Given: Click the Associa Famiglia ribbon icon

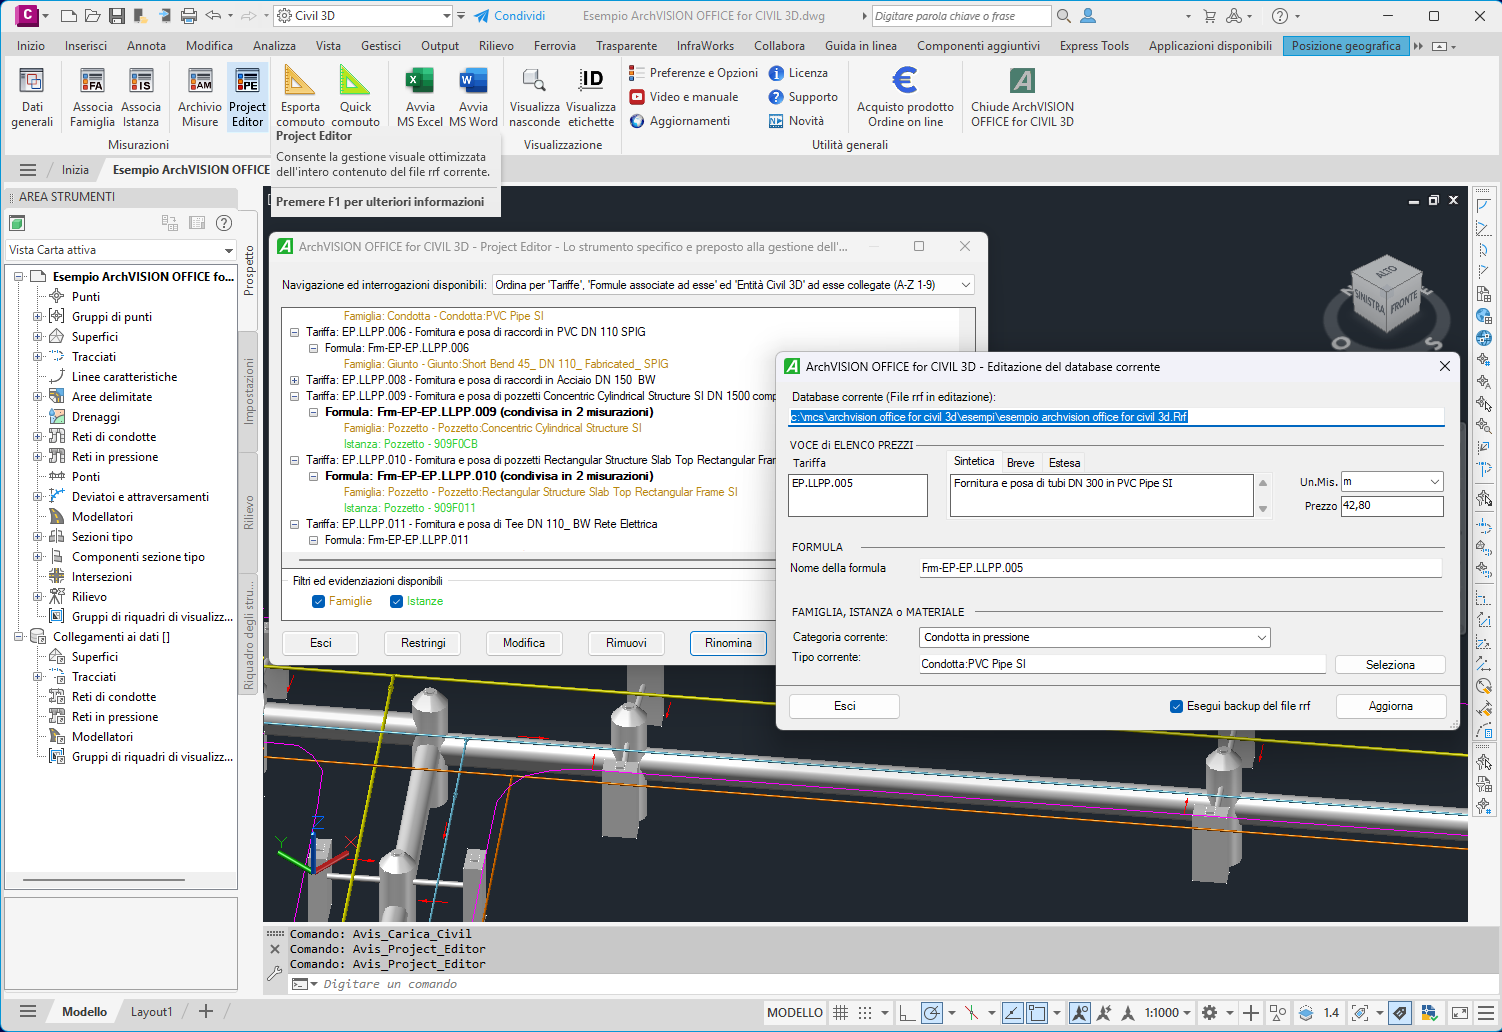Looking at the screenshot, I should coord(92,97).
